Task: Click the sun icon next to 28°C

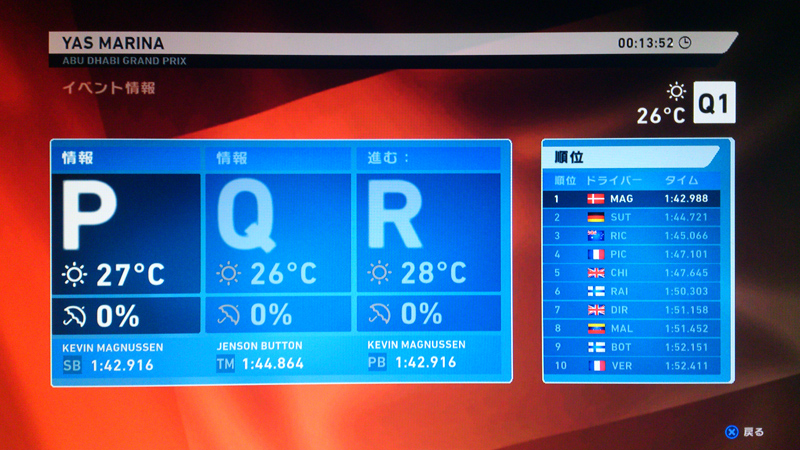Action: coord(379,272)
